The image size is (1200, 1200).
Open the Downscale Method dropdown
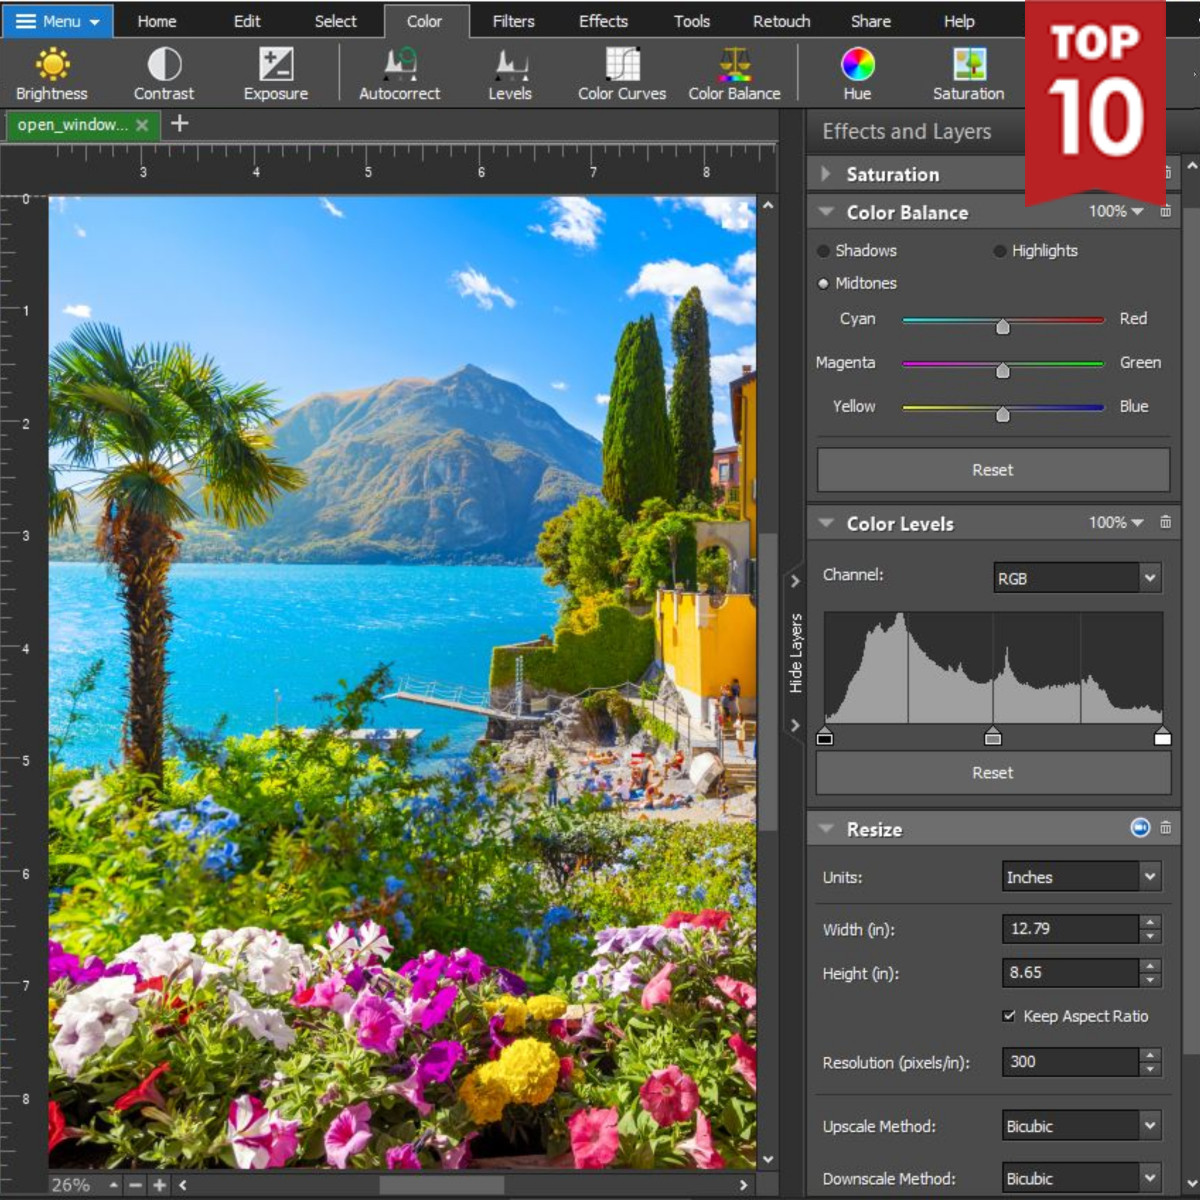pyautogui.click(x=1081, y=1178)
